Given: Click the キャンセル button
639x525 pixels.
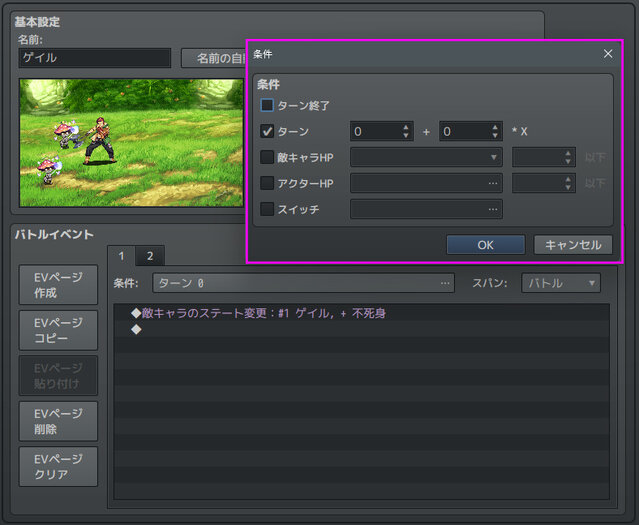Looking at the screenshot, I should pyautogui.click(x=573, y=245).
